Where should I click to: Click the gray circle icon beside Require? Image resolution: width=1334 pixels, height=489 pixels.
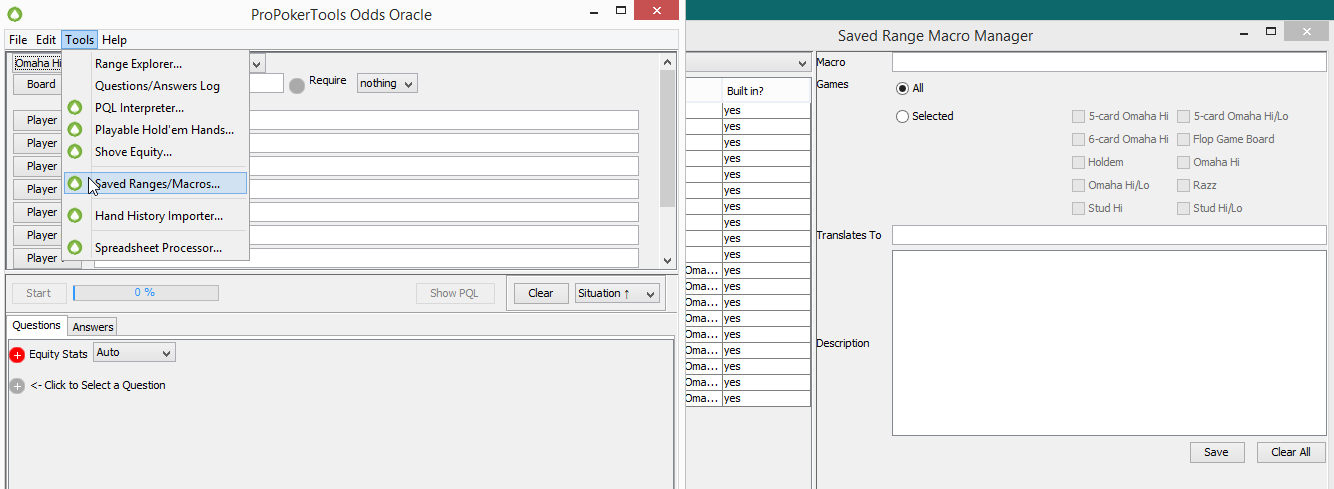[297, 86]
